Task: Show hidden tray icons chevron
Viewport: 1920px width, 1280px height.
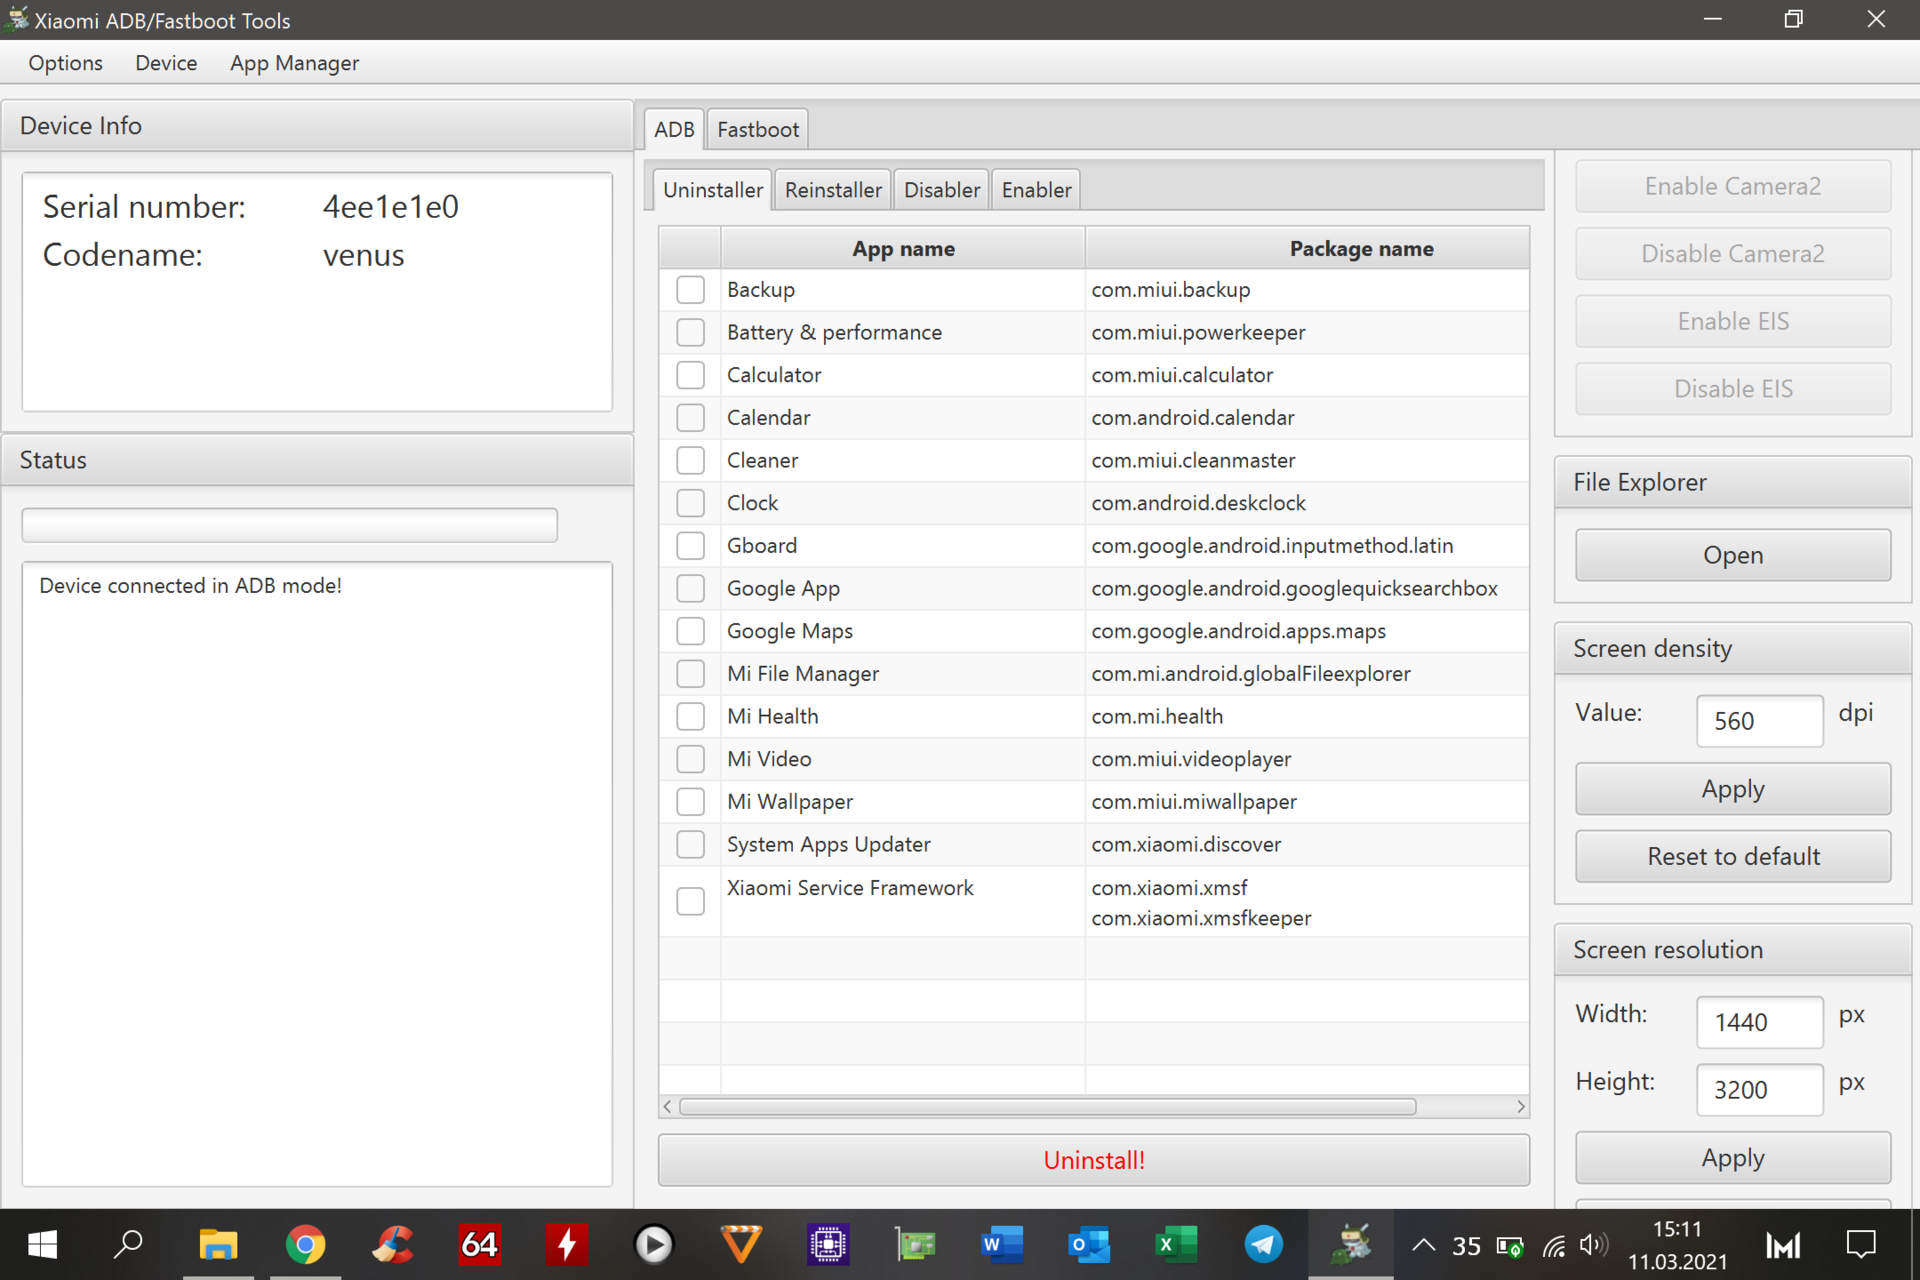Action: 1423,1246
